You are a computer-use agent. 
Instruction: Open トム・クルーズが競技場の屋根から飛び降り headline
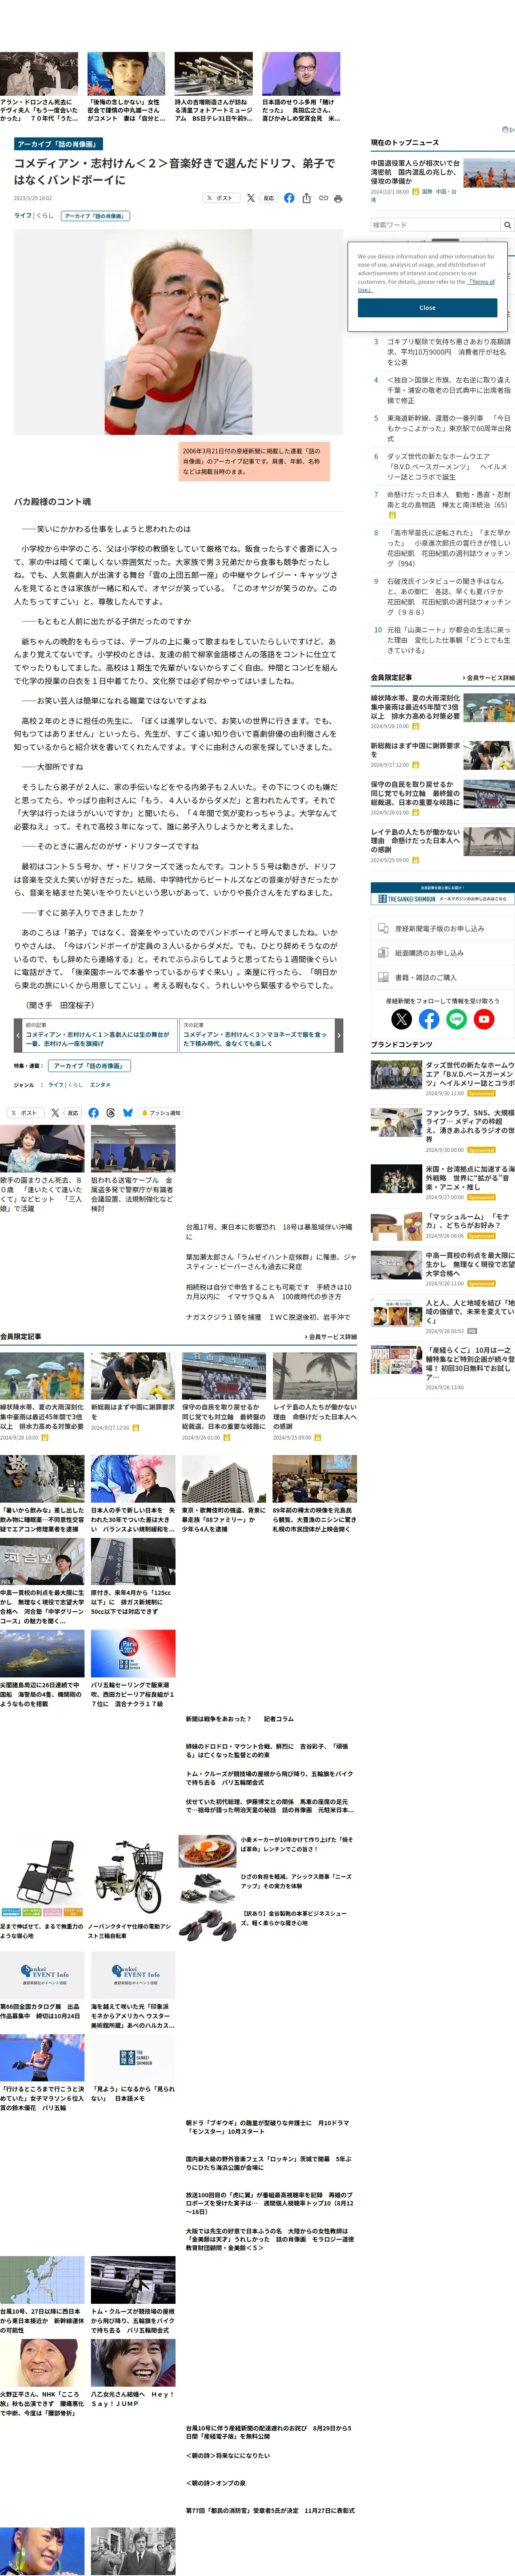pyautogui.click(x=269, y=1778)
